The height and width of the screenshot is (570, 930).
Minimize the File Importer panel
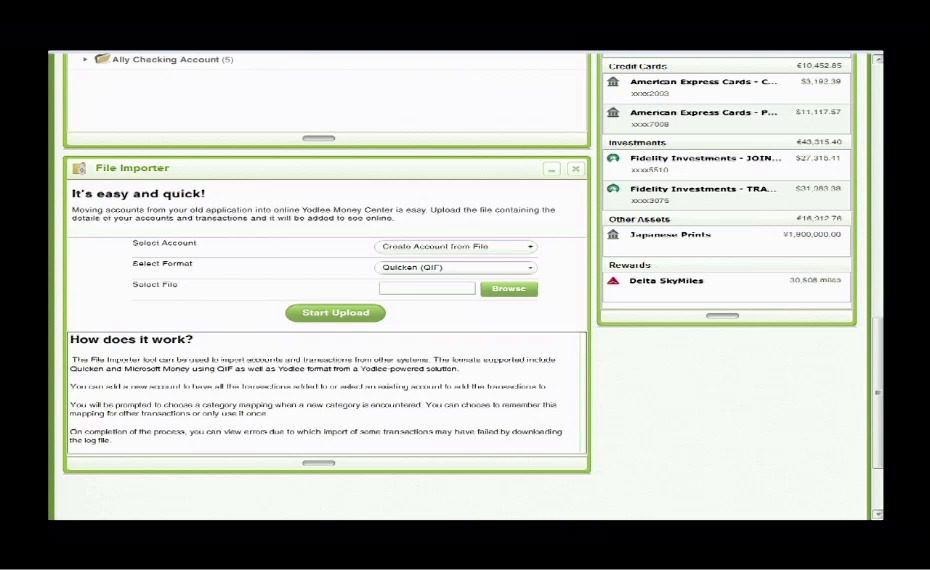pos(552,169)
